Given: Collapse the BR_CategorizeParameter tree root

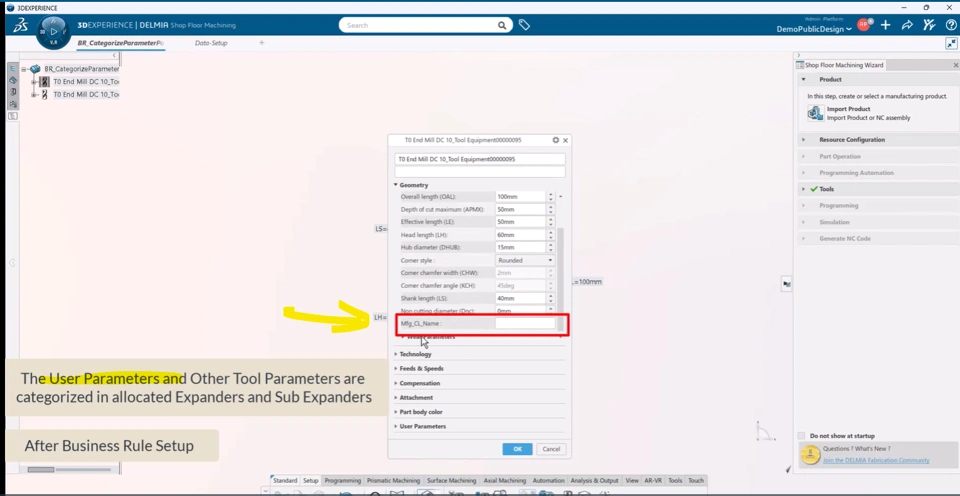Looking at the screenshot, I should 24,69.
